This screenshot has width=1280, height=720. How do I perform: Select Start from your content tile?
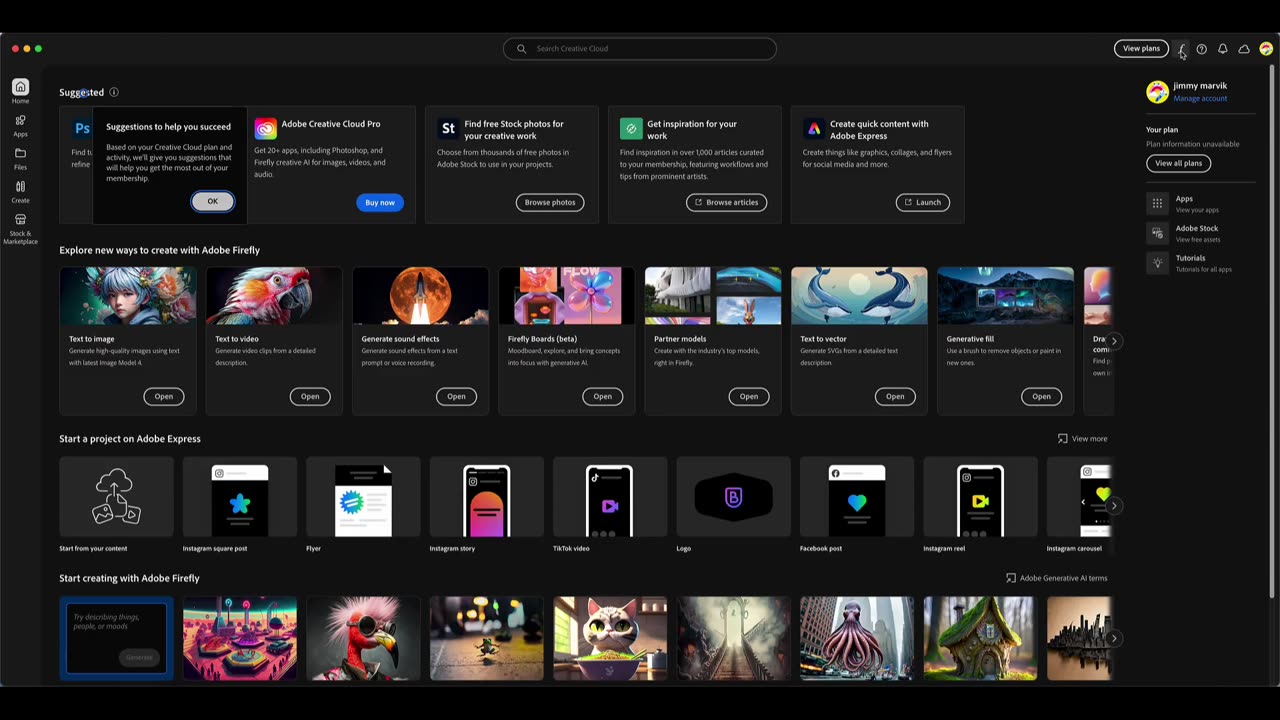(x=116, y=505)
